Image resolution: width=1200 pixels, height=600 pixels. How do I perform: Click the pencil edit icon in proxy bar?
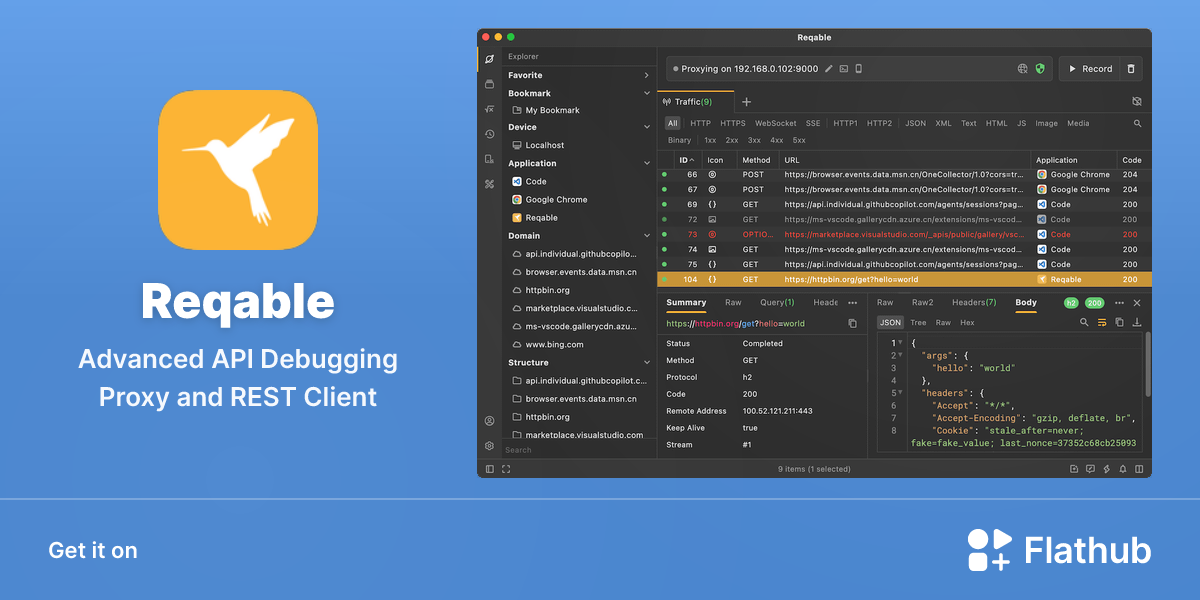(828, 69)
